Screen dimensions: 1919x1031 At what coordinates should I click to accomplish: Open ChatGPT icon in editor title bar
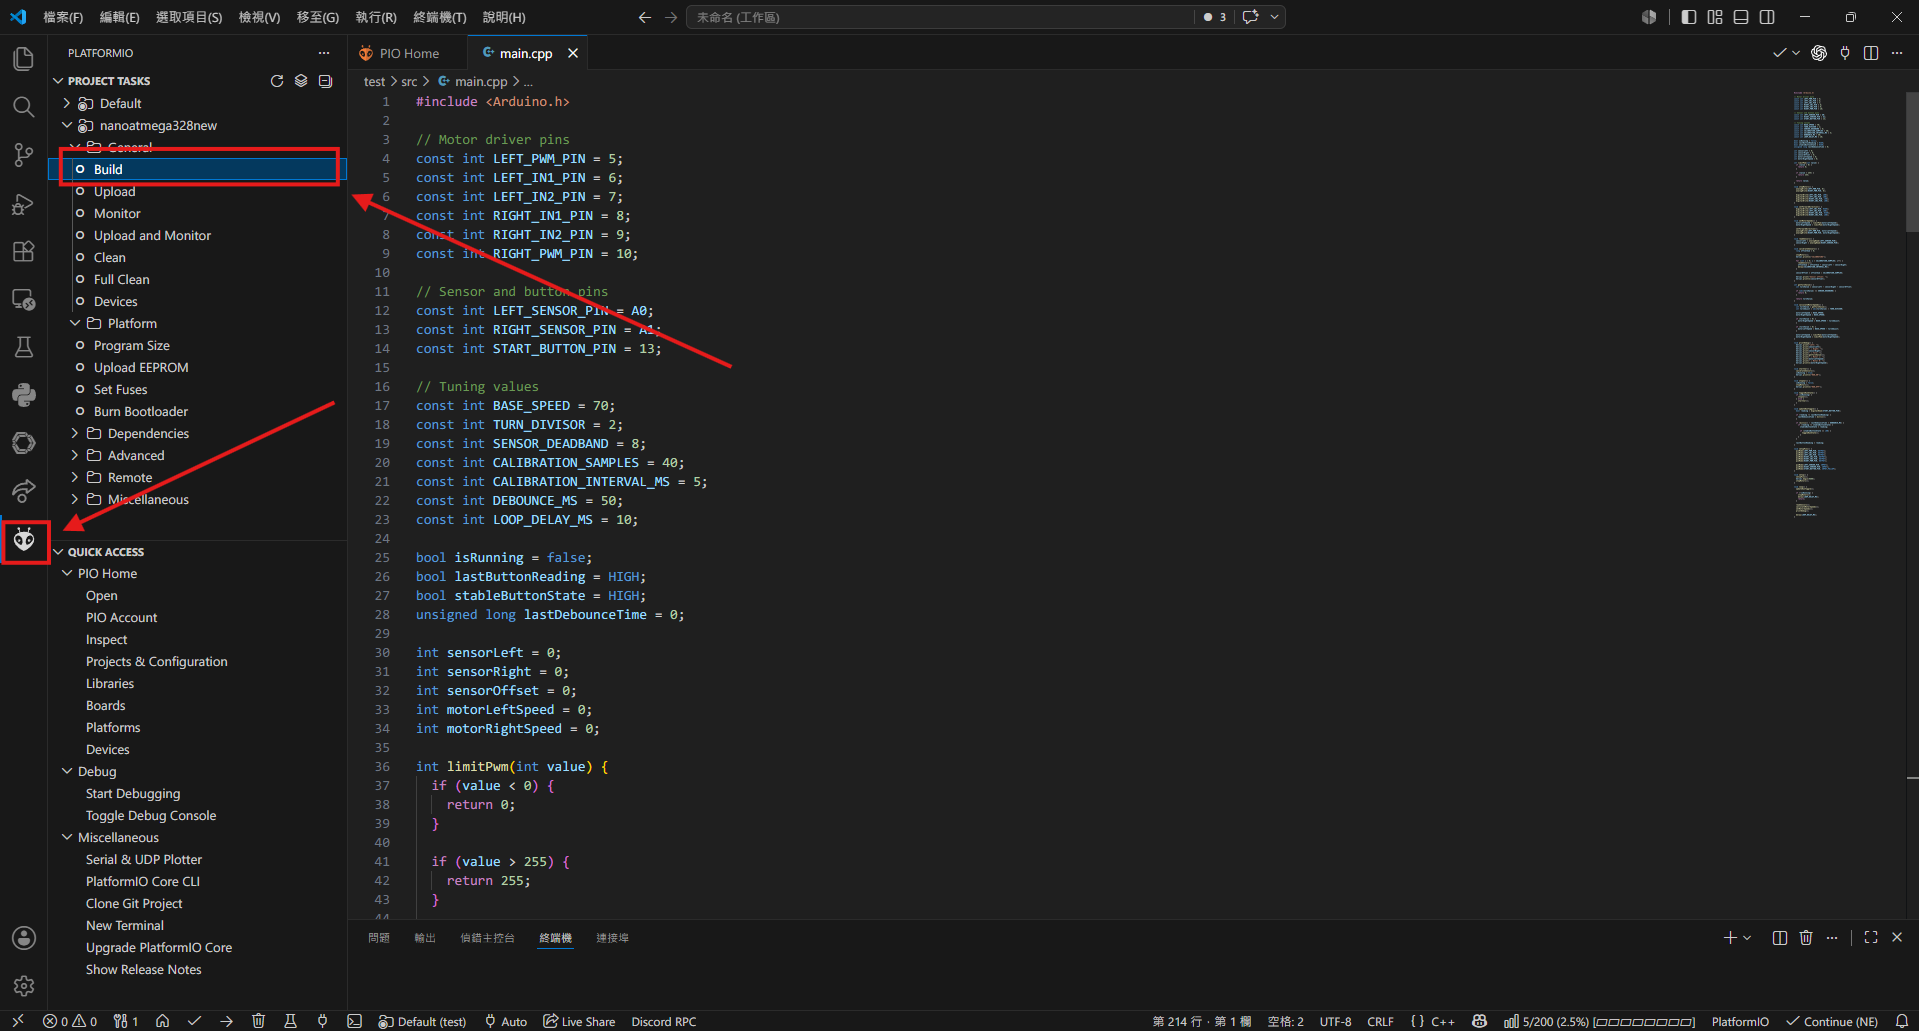click(1819, 53)
